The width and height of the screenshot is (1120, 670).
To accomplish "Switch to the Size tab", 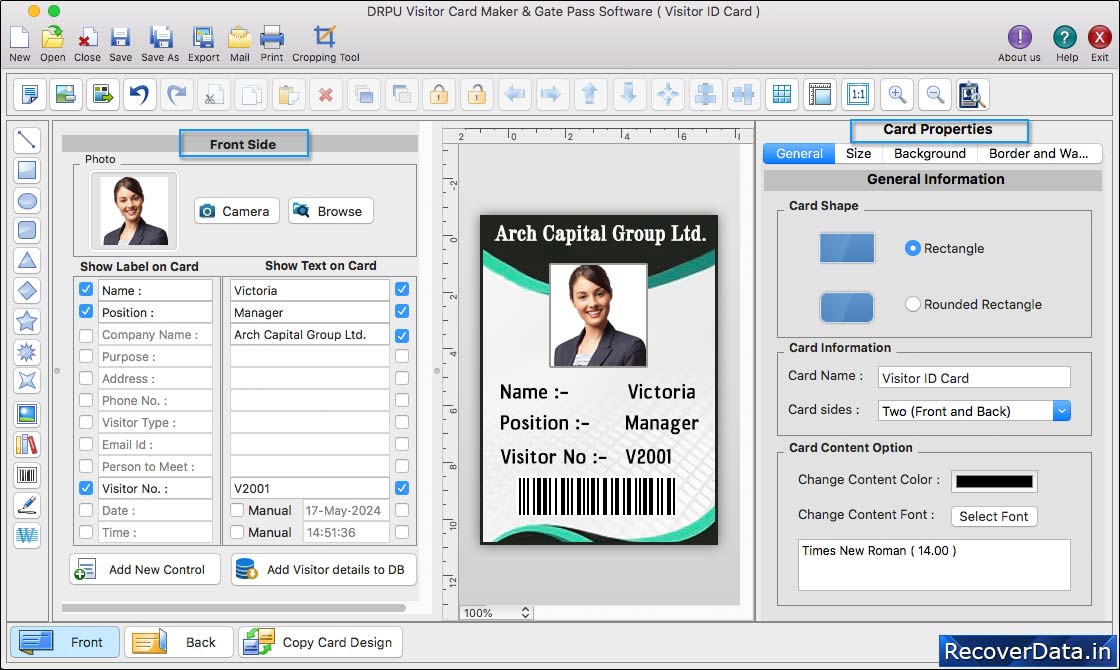I will point(858,154).
